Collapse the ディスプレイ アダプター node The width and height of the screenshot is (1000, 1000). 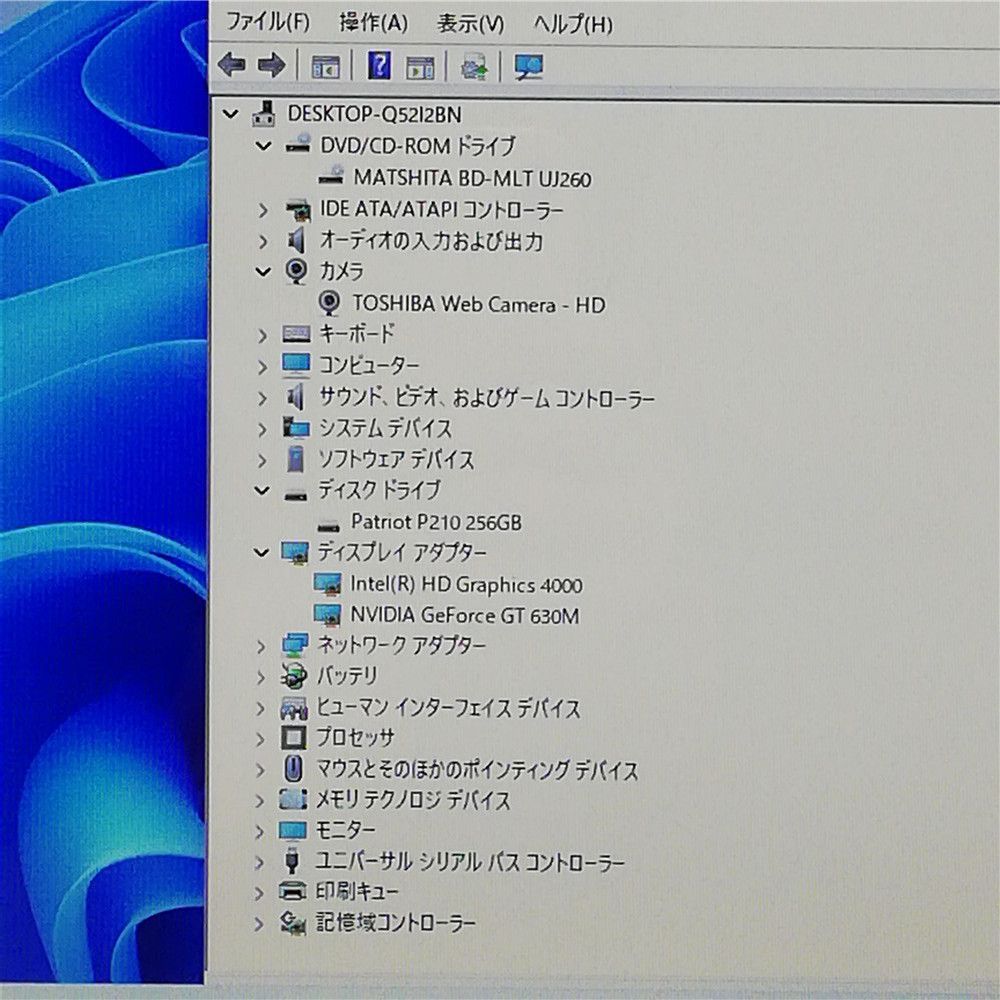pos(261,552)
